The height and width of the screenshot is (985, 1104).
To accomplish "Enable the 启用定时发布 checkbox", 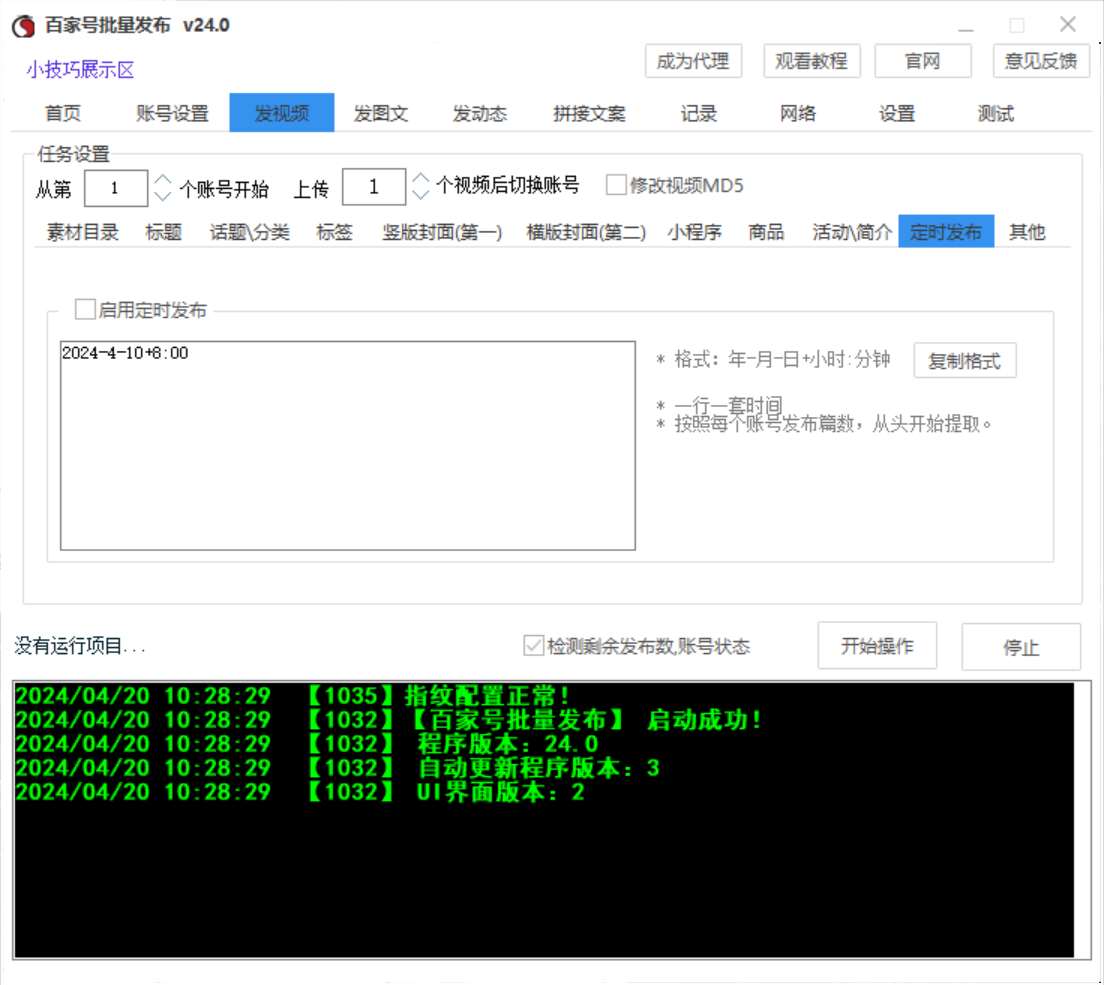I will click(x=85, y=309).
